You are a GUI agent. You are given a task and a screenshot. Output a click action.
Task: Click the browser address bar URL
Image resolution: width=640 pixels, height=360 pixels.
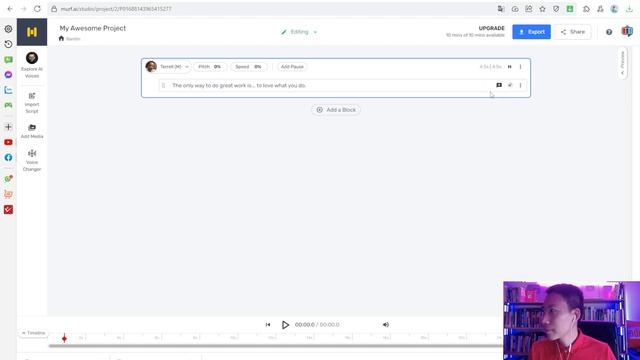point(116,9)
